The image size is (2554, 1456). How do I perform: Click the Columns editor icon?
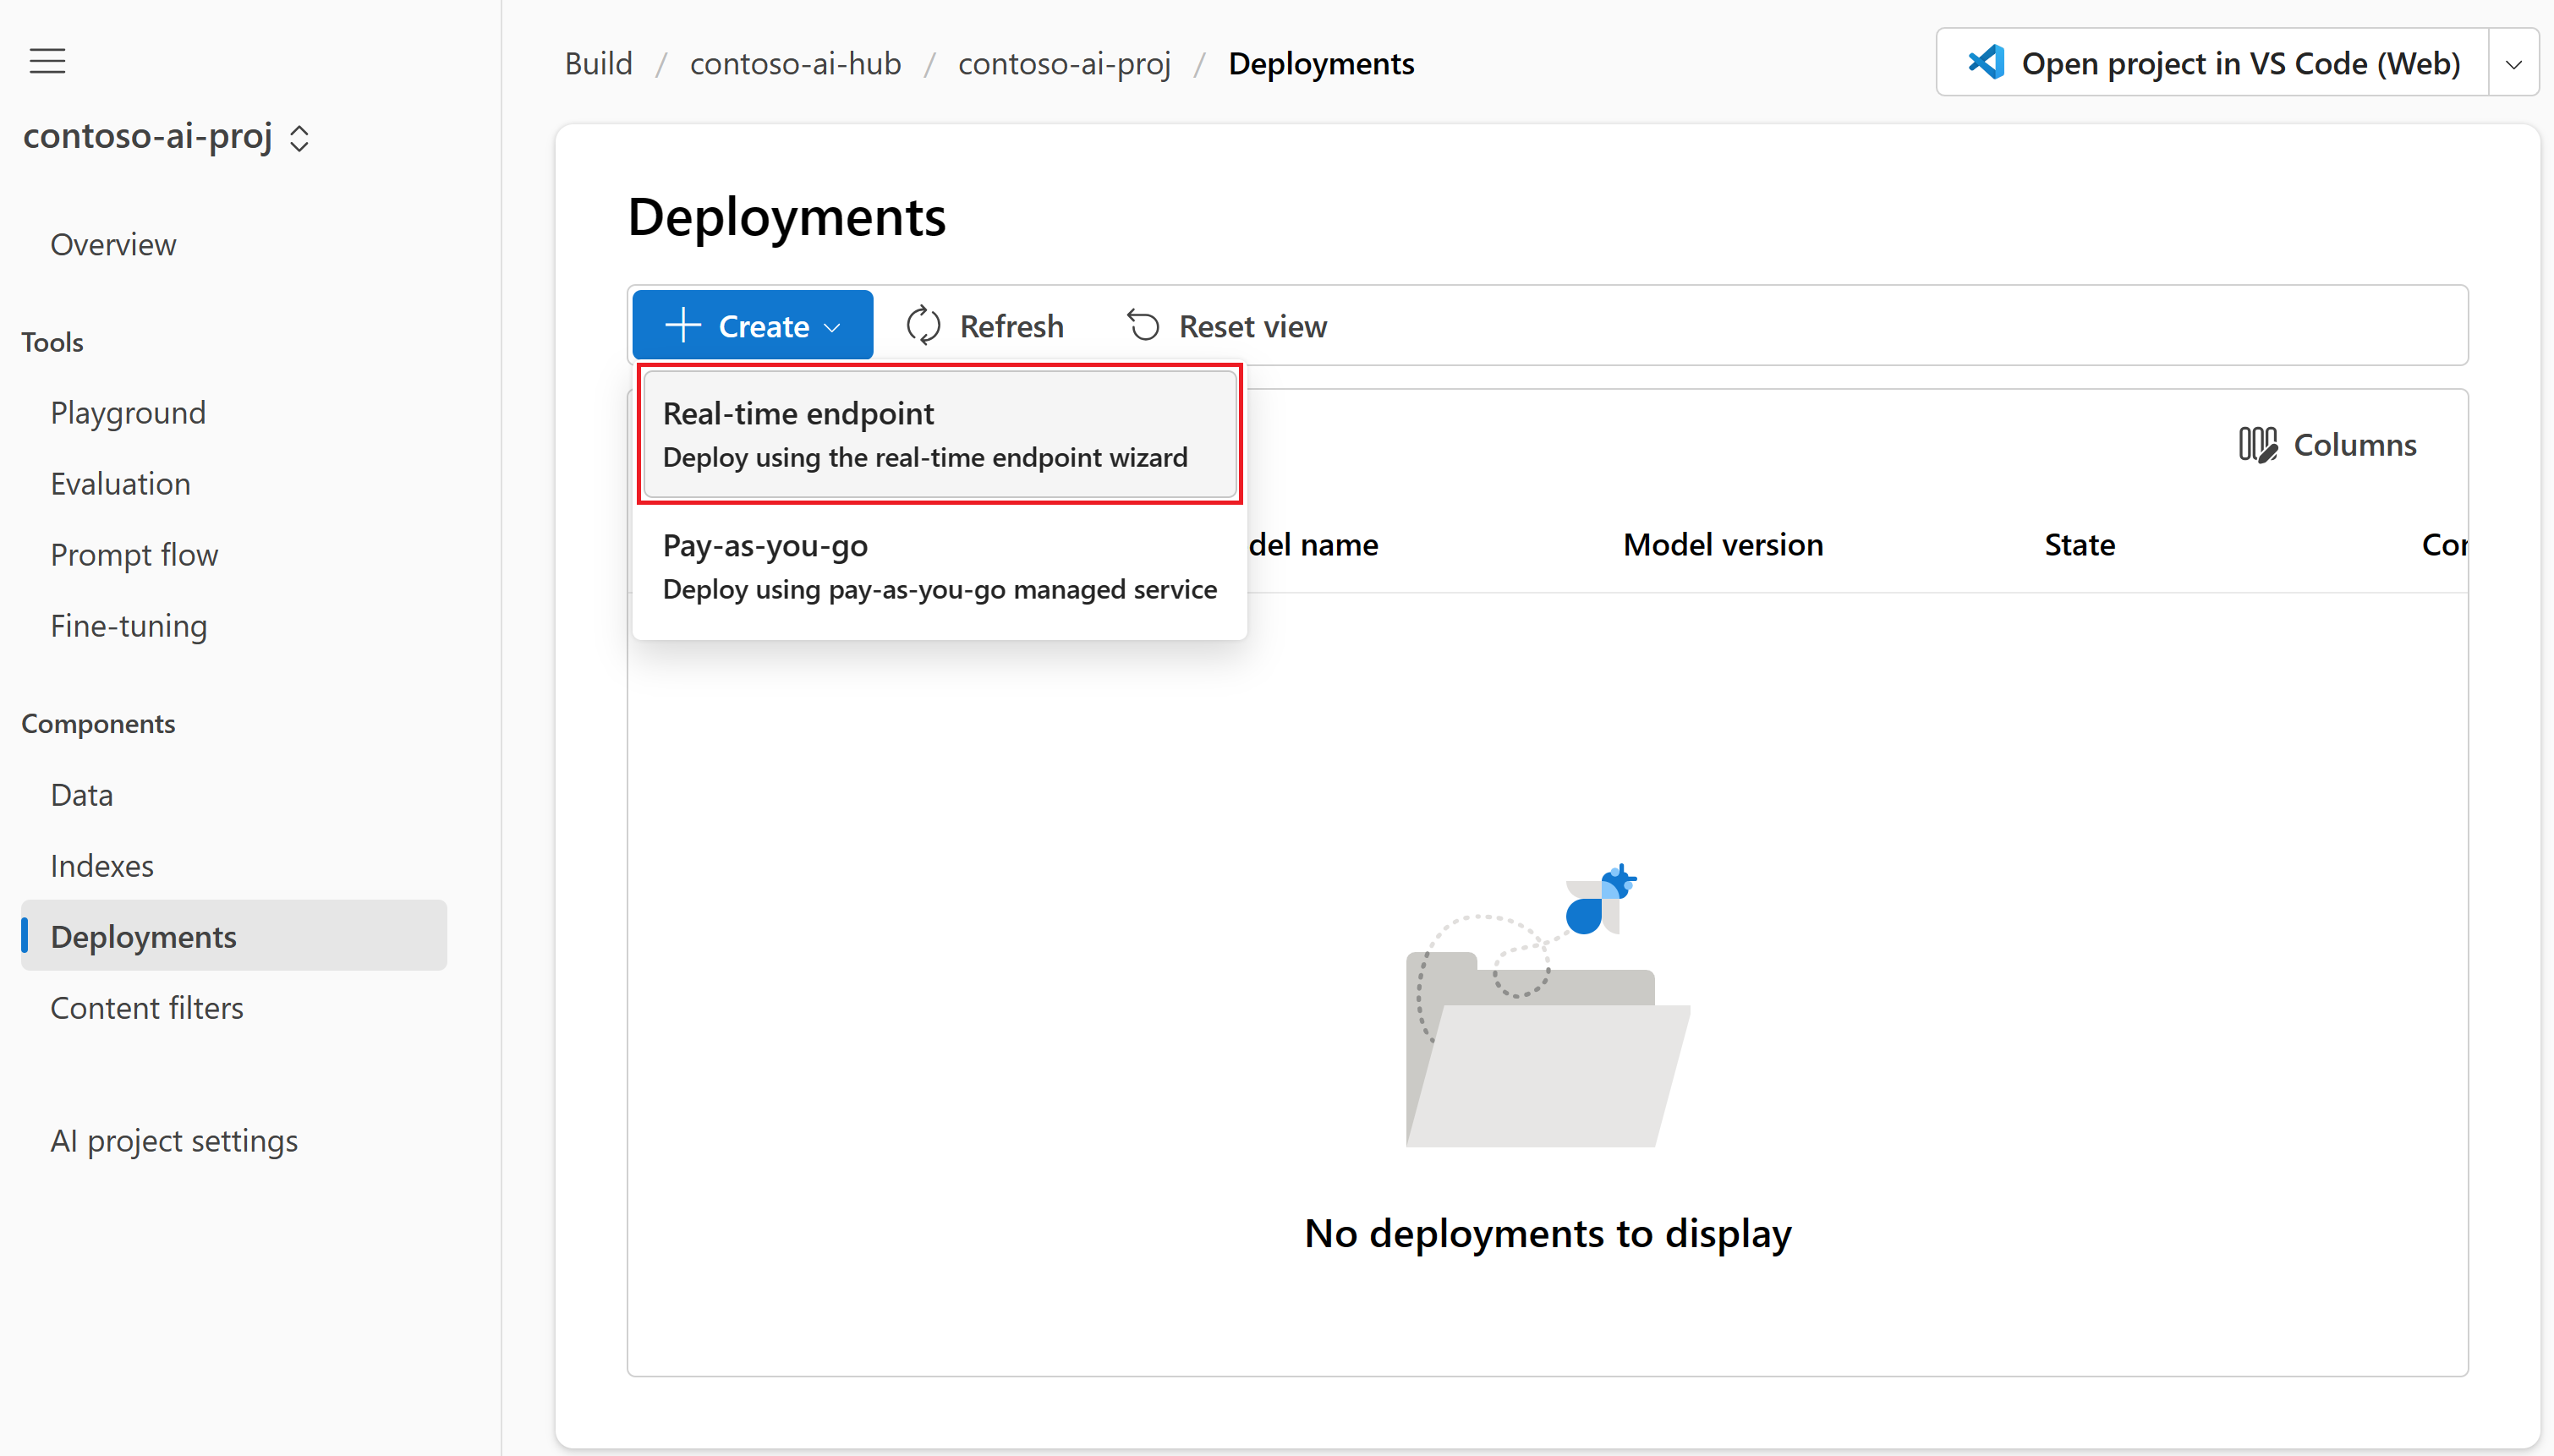tap(2257, 444)
